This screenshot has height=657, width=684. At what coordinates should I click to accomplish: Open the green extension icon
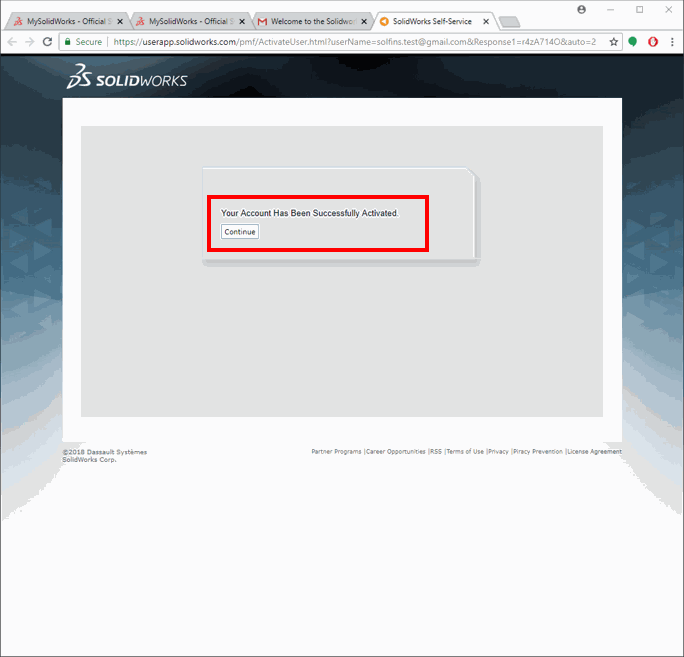633,42
